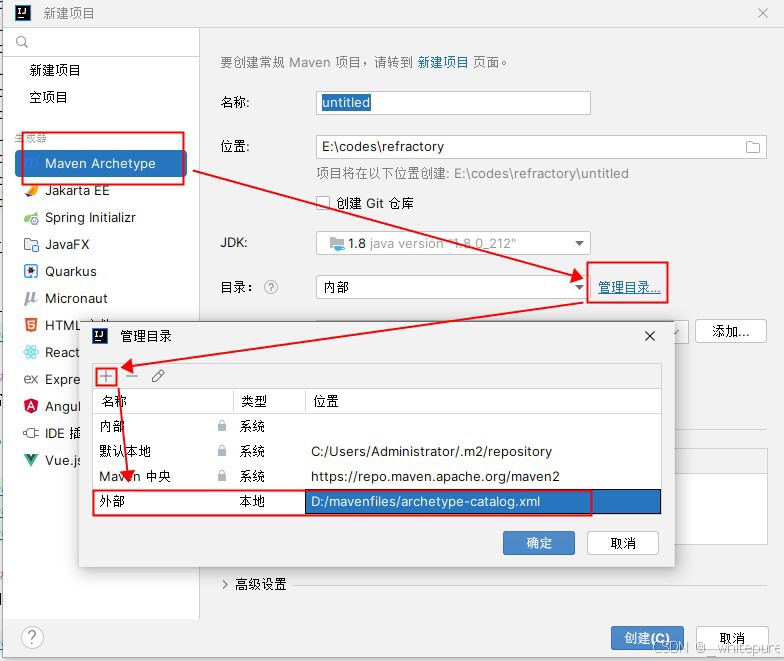Select 空项目 in the sidebar
Screen dimensions: 784x661
point(48,98)
